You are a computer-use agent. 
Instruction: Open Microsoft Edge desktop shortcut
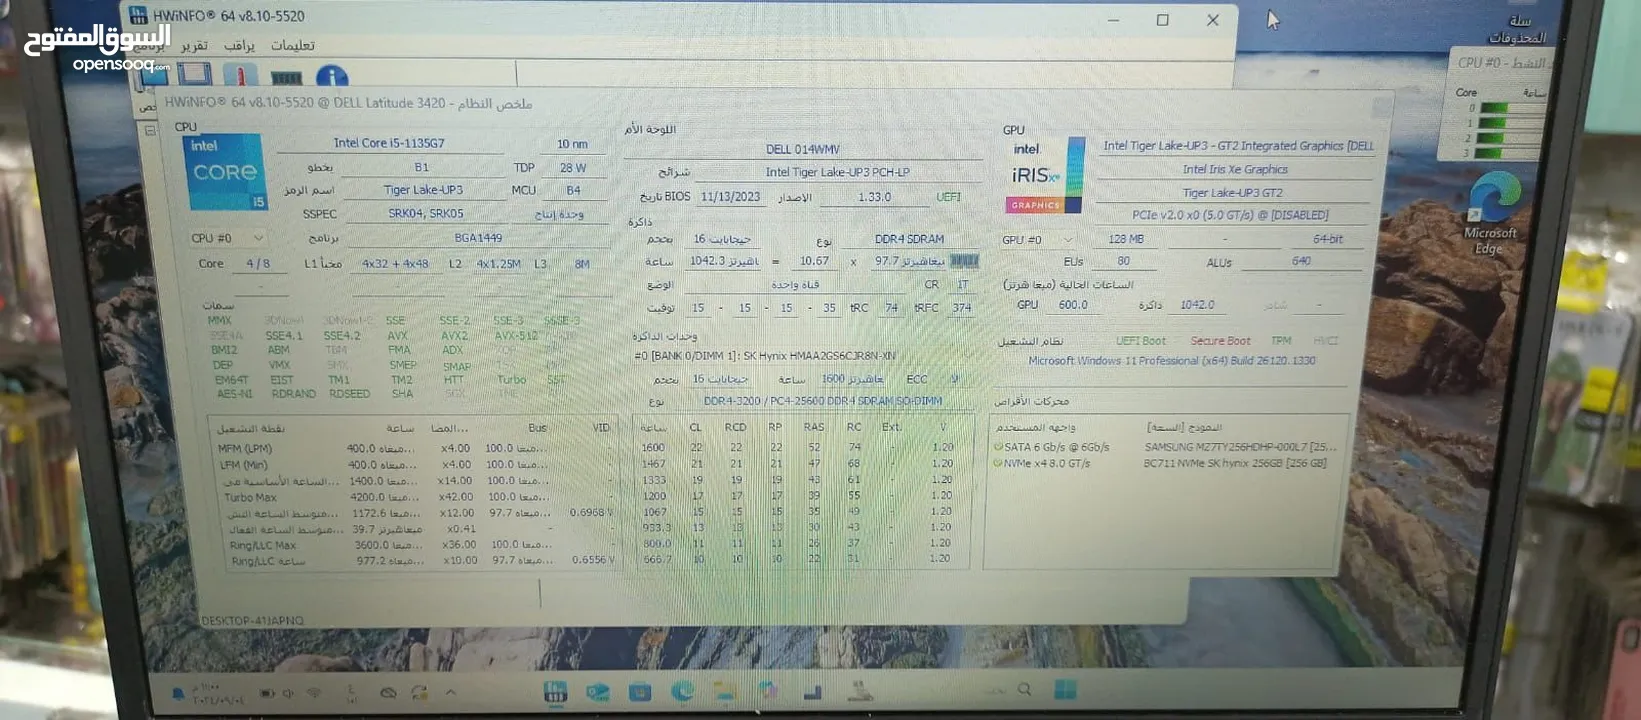[x=1491, y=215]
